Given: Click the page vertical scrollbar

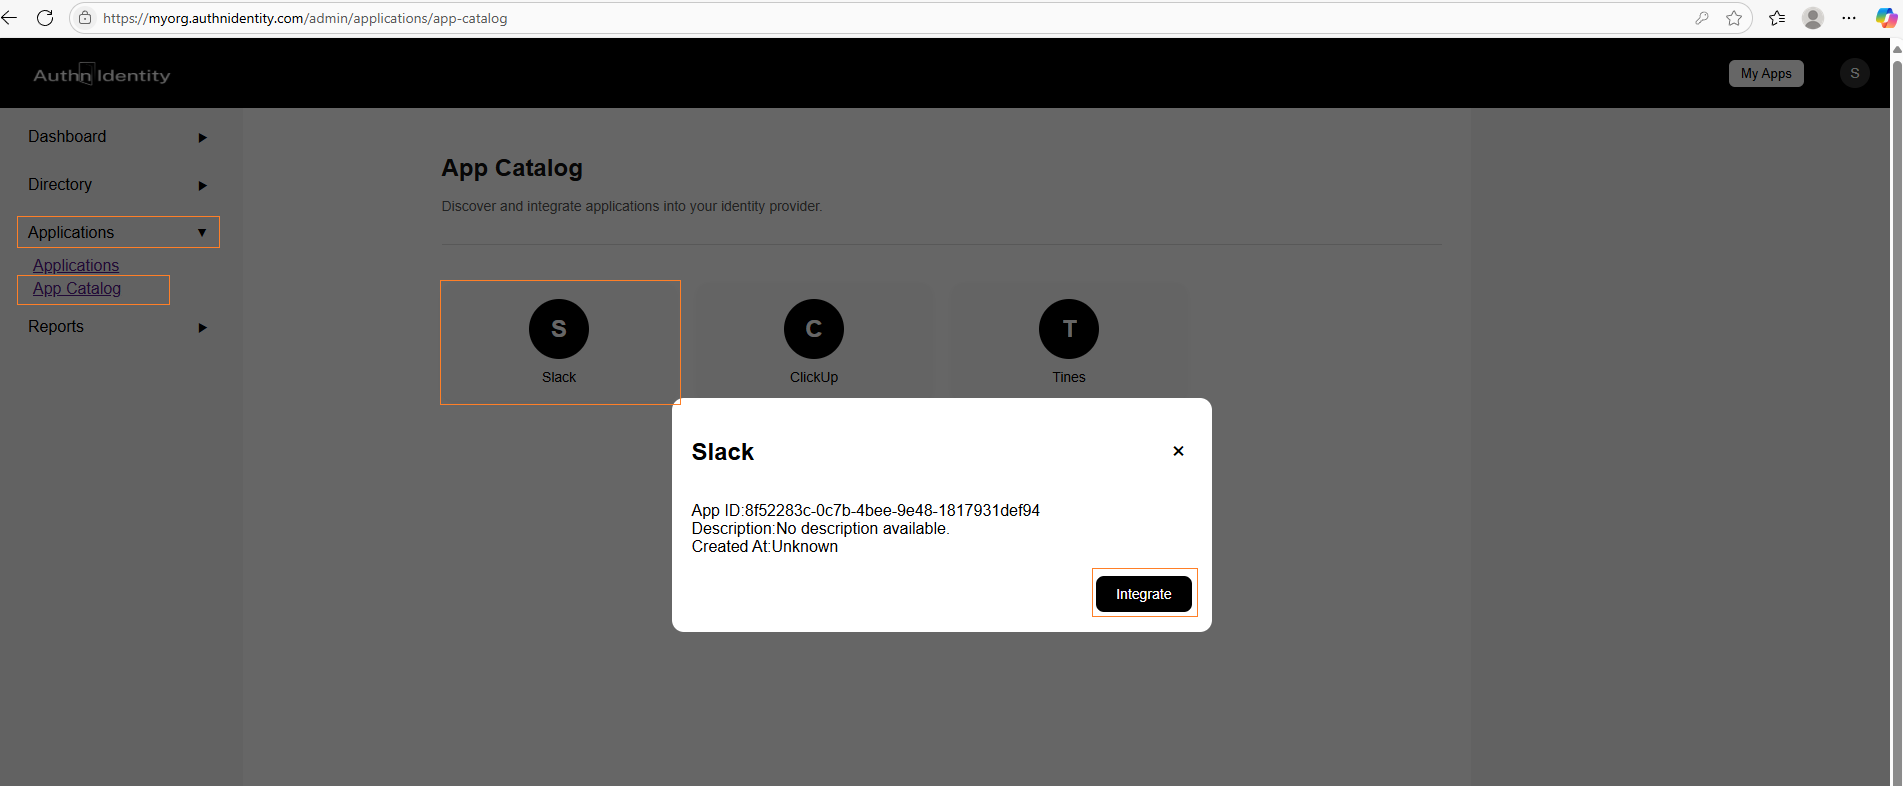Looking at the screenshot, I should [1896, 412].
